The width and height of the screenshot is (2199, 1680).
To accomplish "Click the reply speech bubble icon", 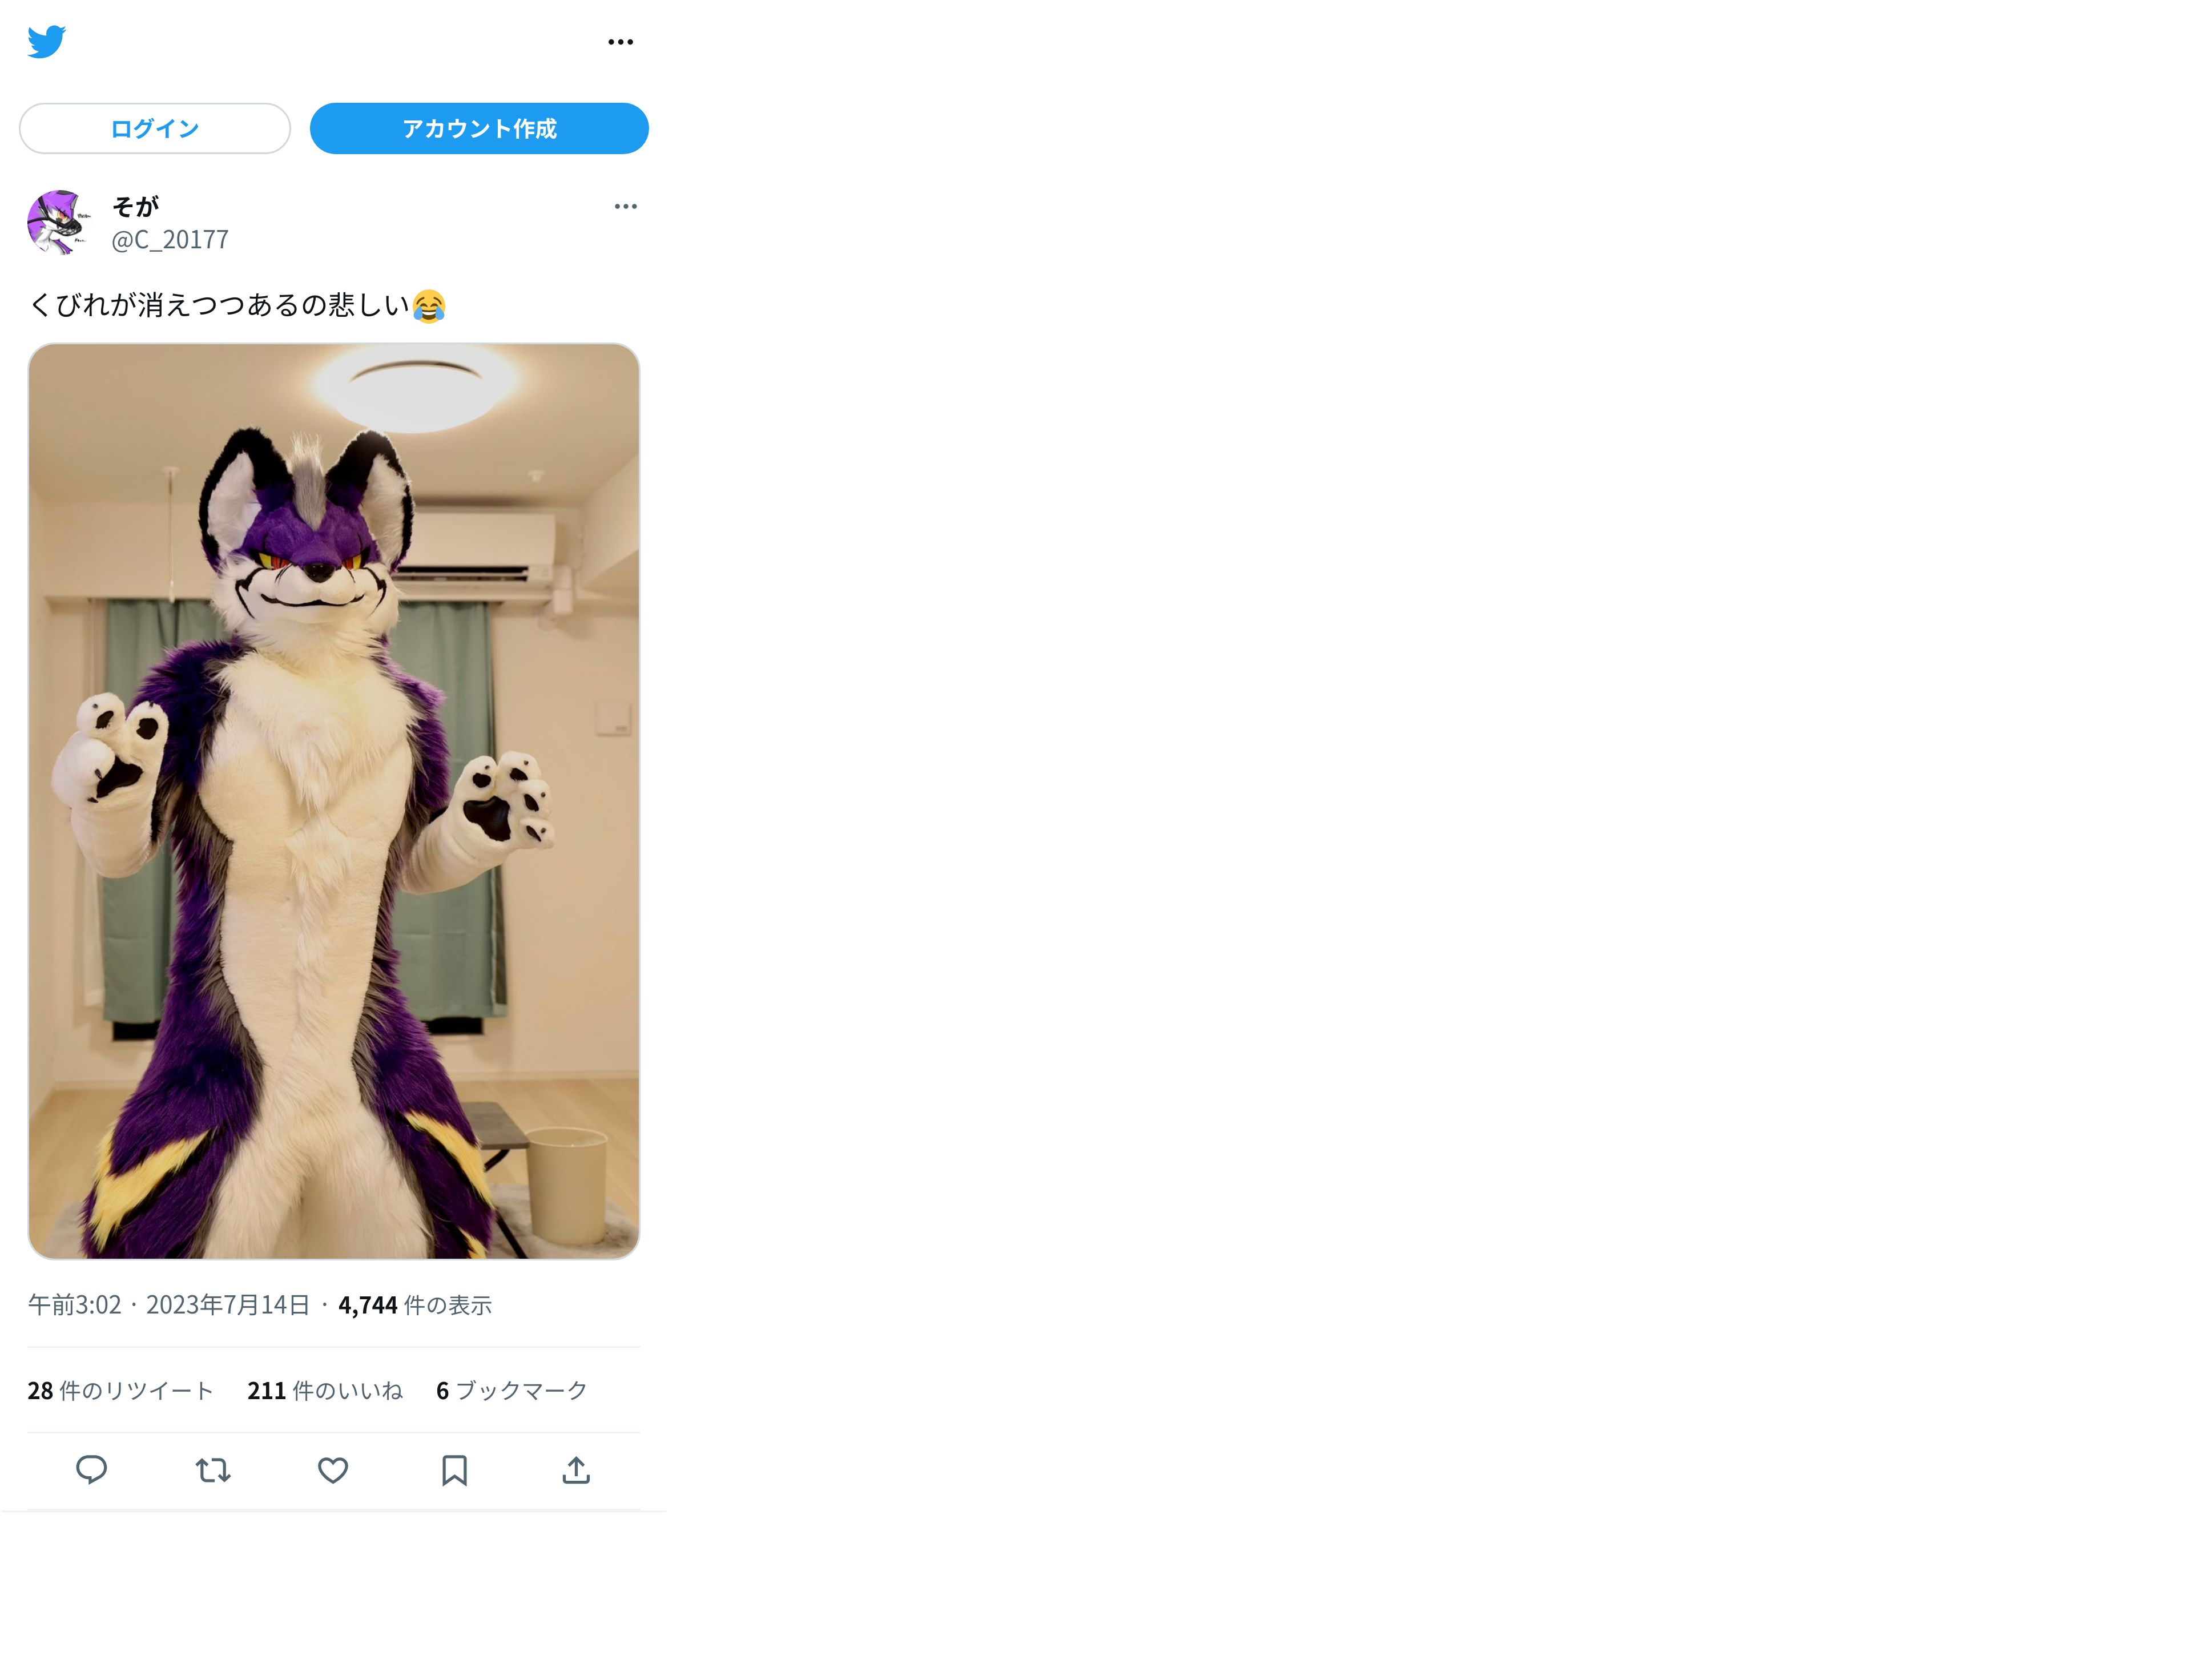I will pos(92,1470).
